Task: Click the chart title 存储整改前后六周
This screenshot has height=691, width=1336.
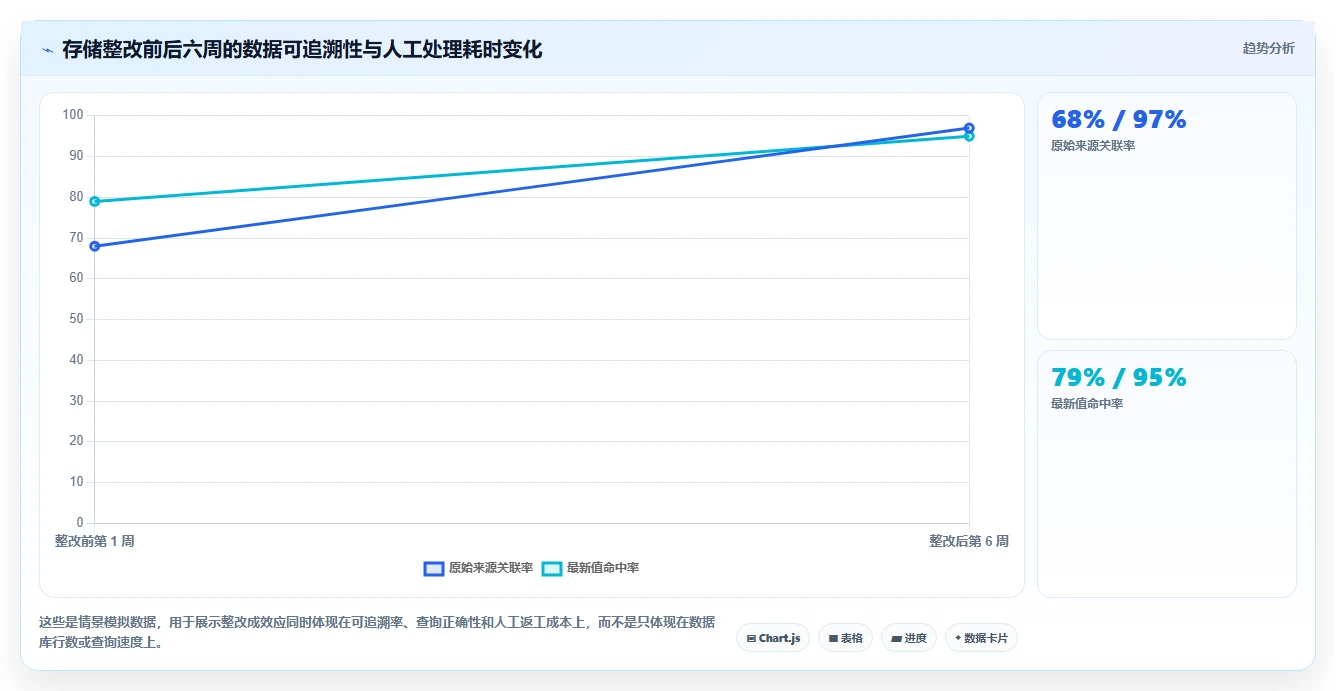Action: [x=302, y=49]
